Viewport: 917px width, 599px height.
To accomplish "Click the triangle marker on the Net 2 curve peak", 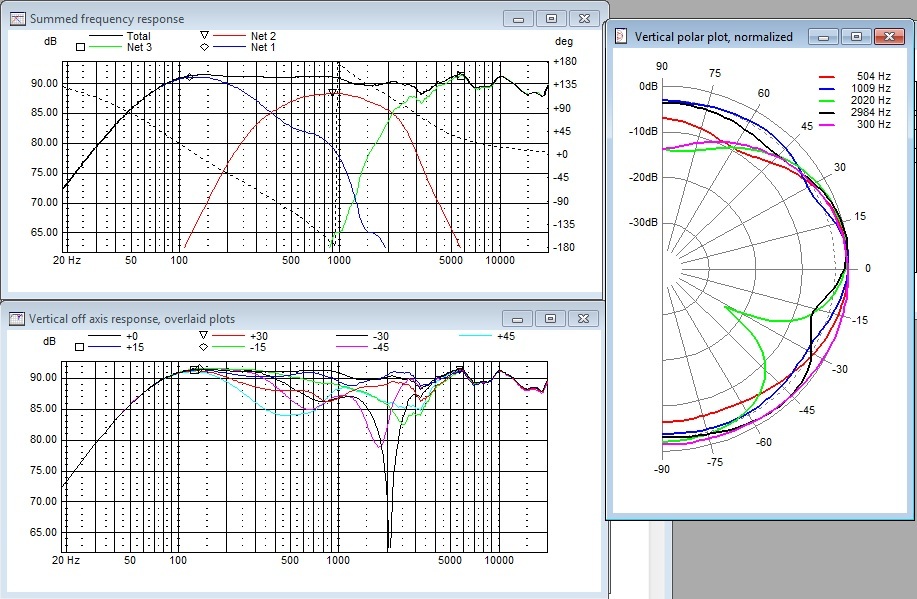I will tap(333, 93).
